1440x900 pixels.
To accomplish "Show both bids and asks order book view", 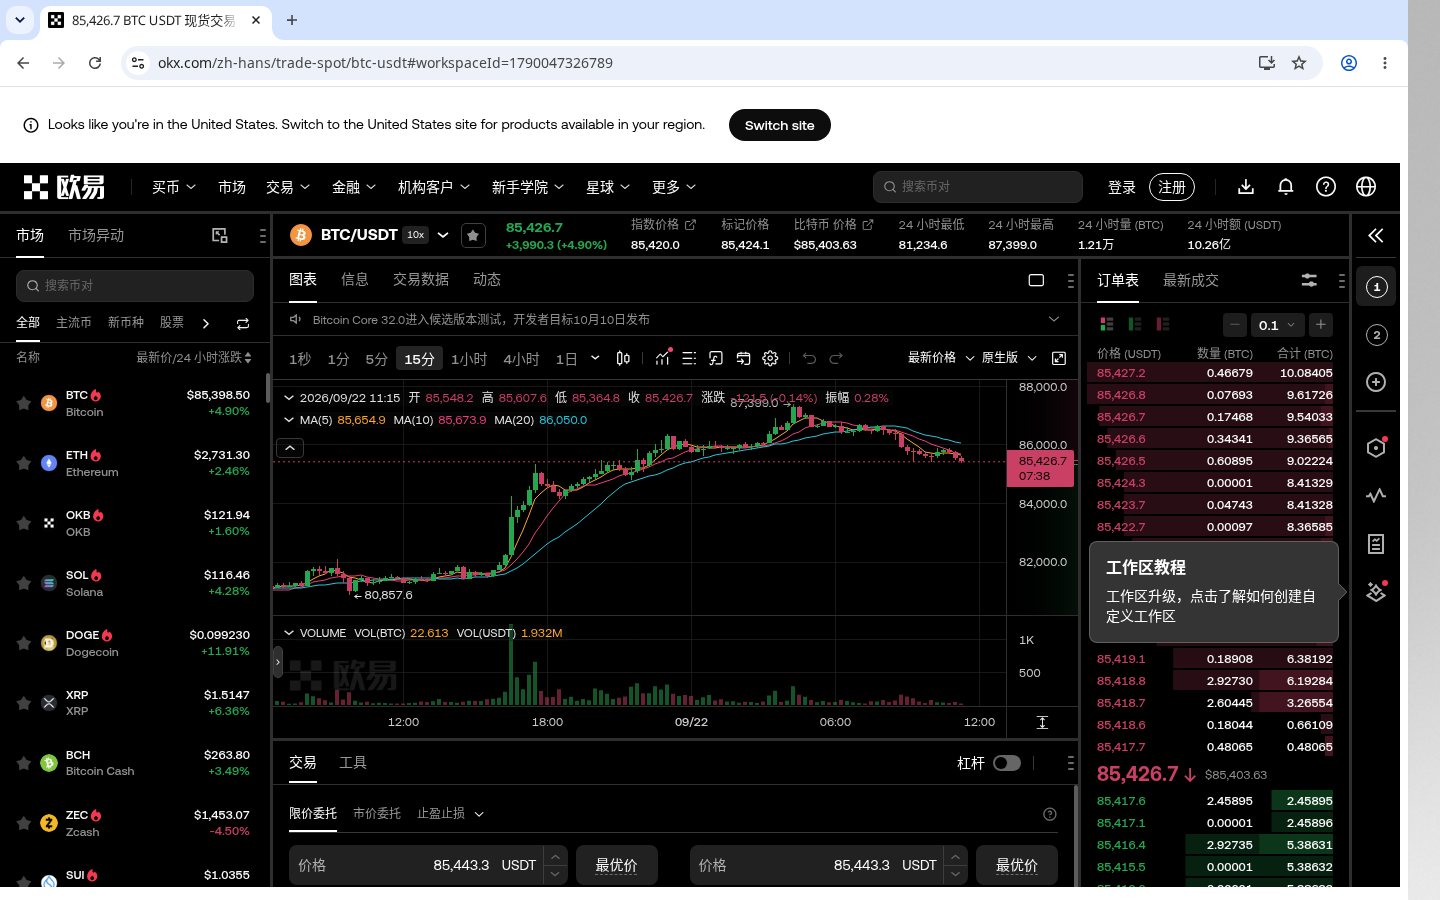I will click(x=1107, y=324).
